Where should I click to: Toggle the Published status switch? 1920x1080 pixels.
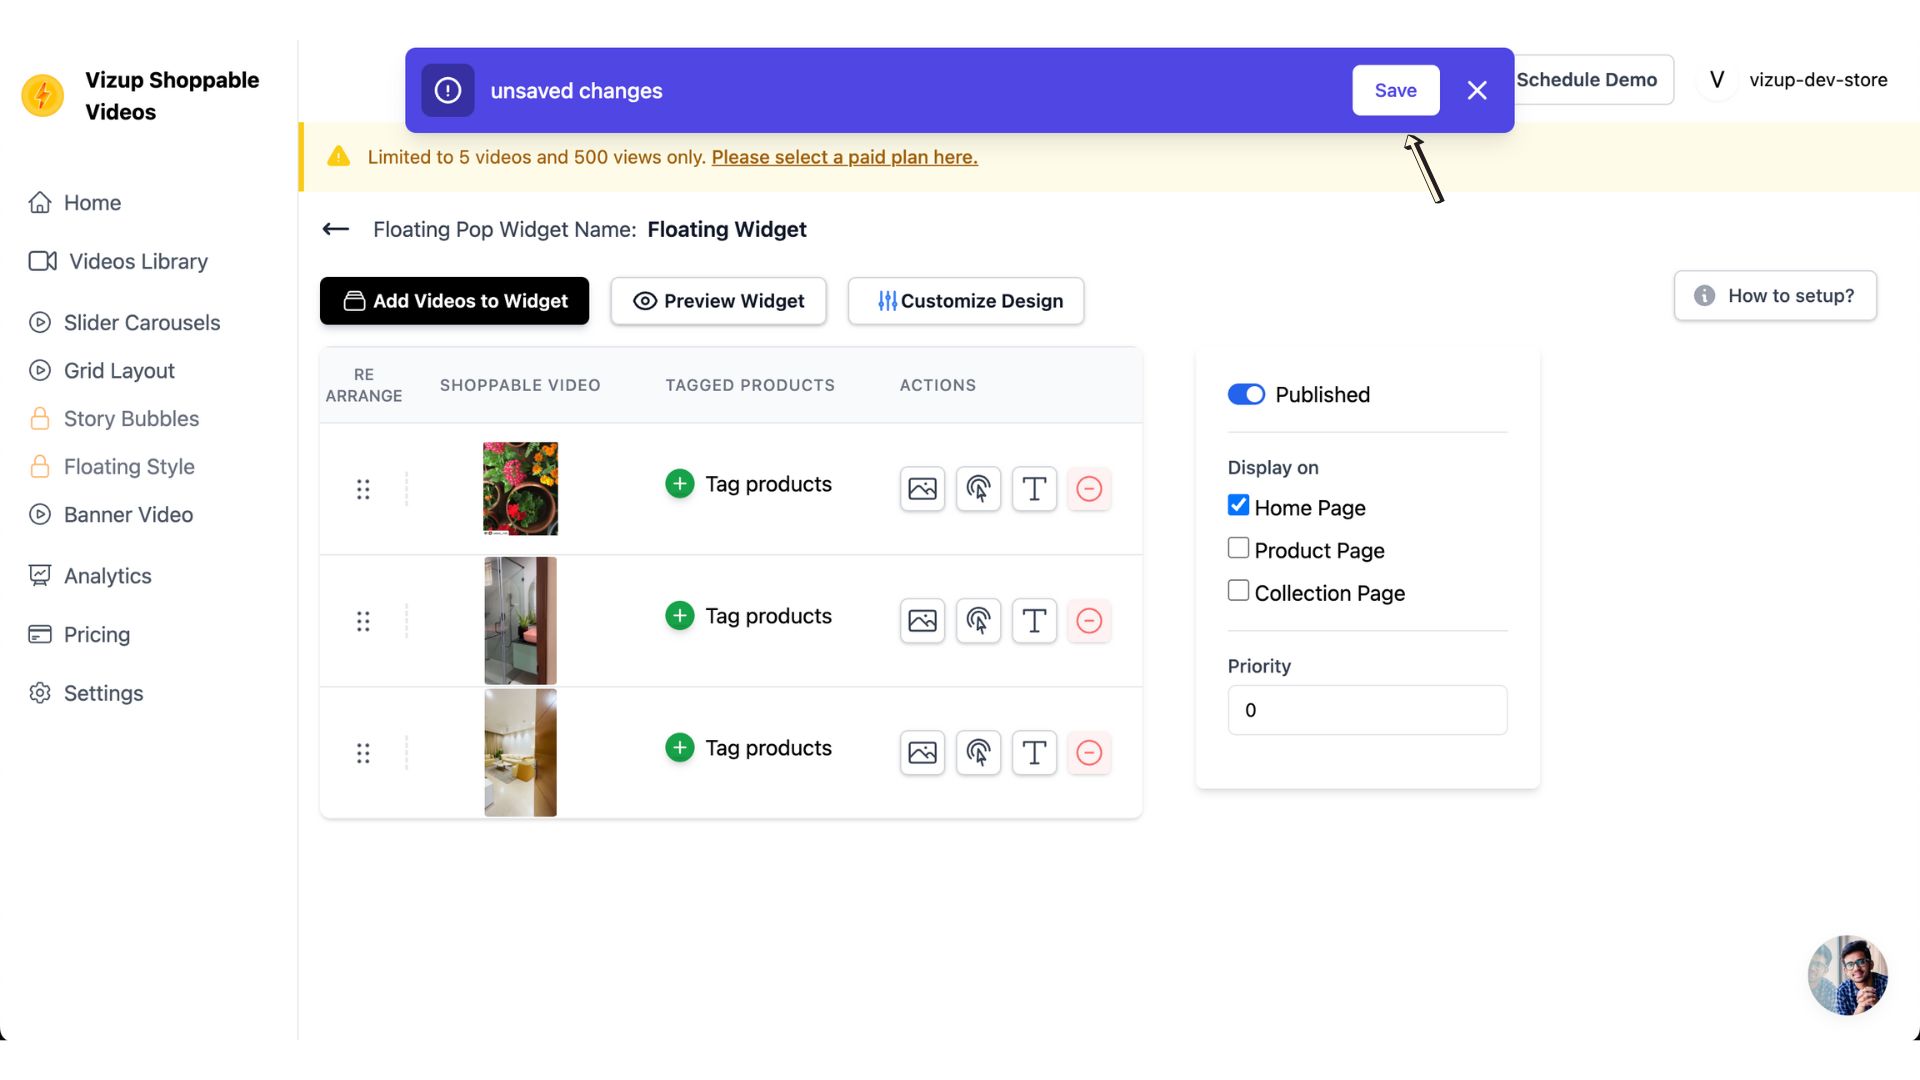tap(1245, 394)
